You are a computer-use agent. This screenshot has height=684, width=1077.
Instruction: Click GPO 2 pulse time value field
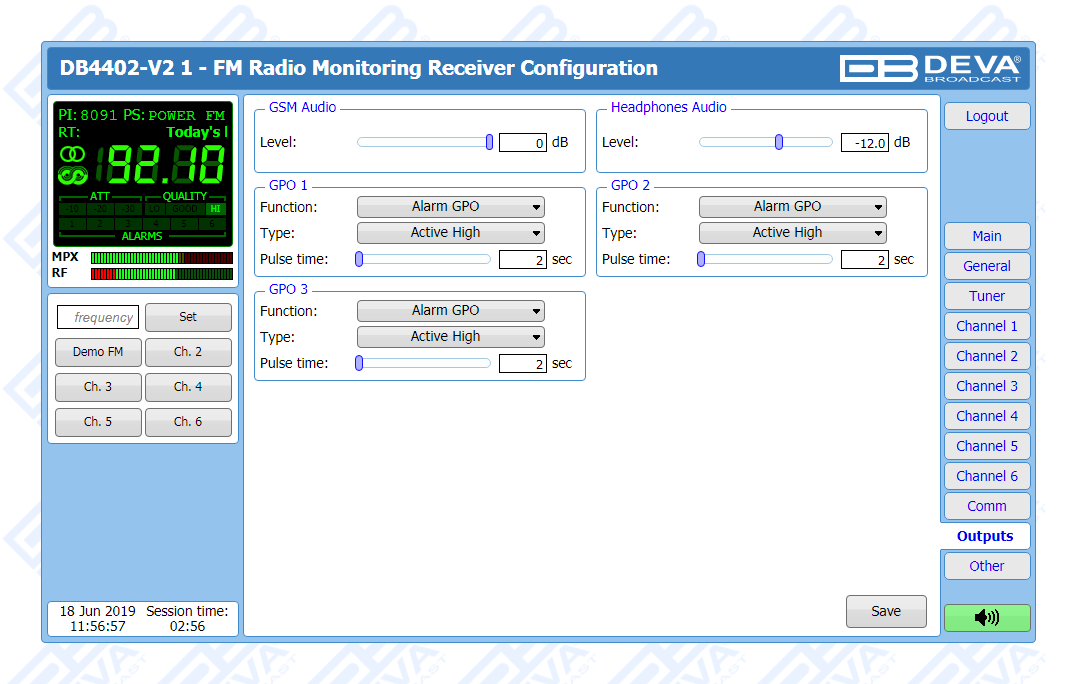coord(864,260)
